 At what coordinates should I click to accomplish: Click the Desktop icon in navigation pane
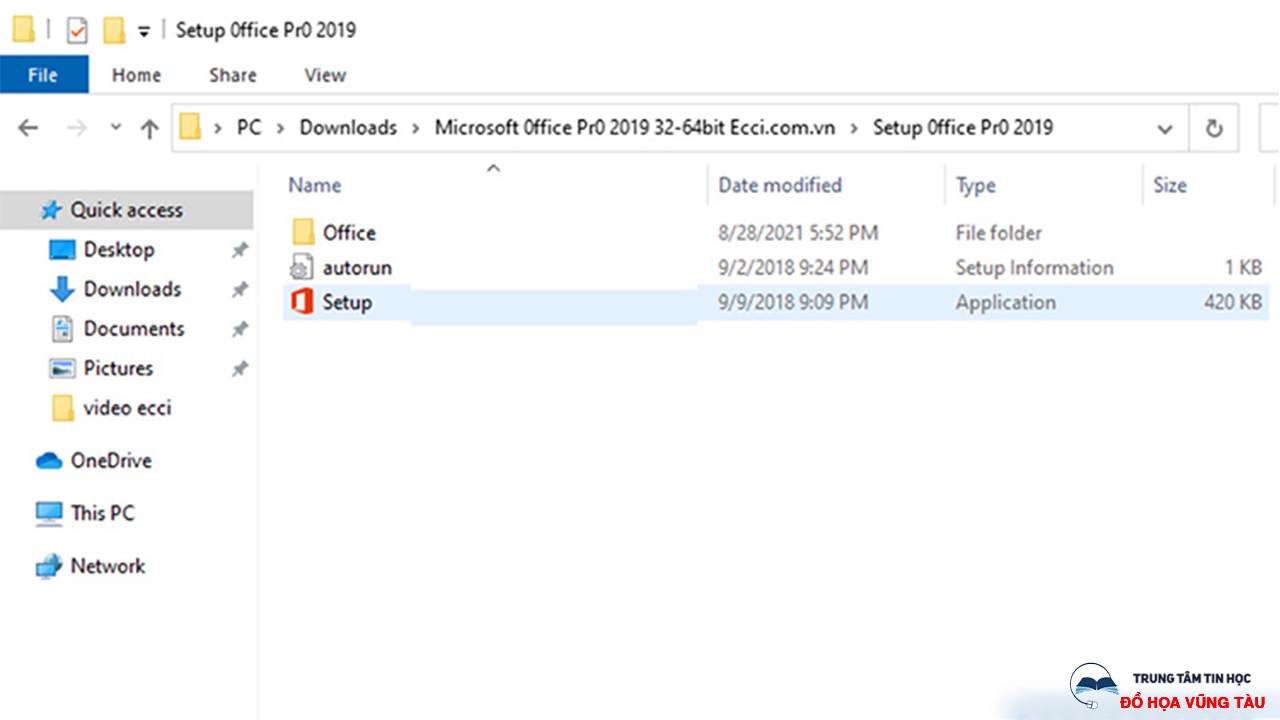click(x=62, y=250)
